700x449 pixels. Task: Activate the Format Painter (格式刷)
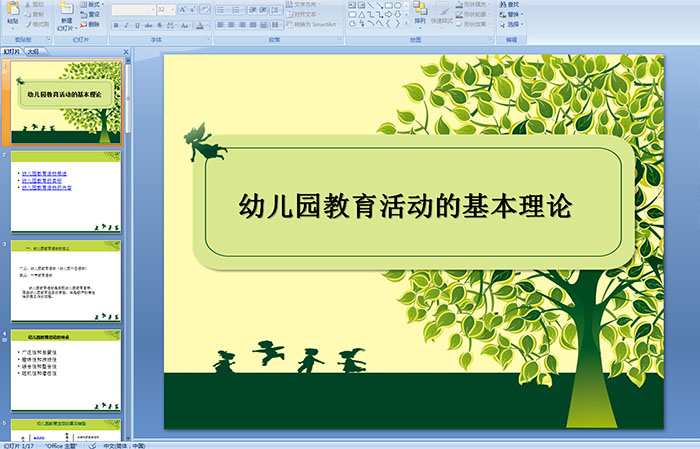pyautogui.click(x=37, y=24)
